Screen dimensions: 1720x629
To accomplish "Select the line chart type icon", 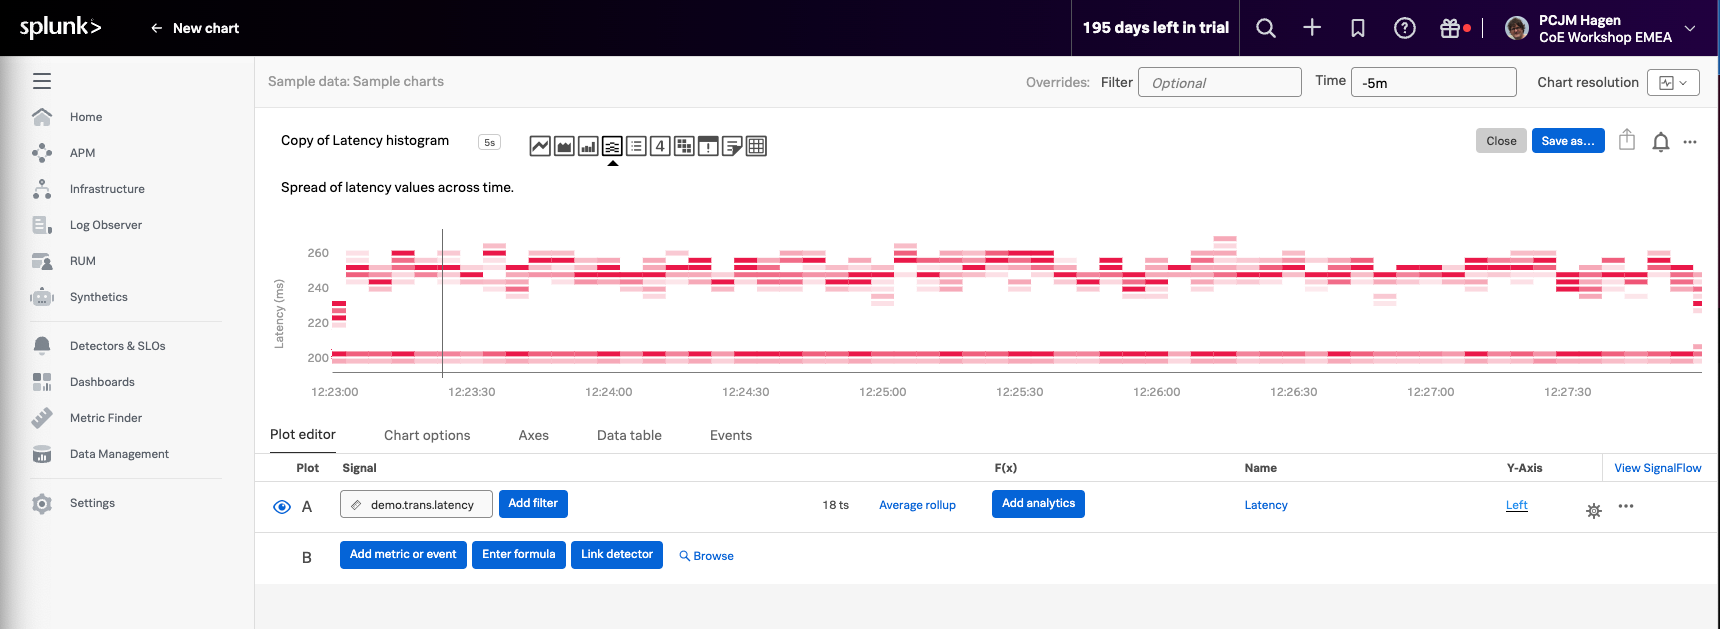I will tap(540, 146).
